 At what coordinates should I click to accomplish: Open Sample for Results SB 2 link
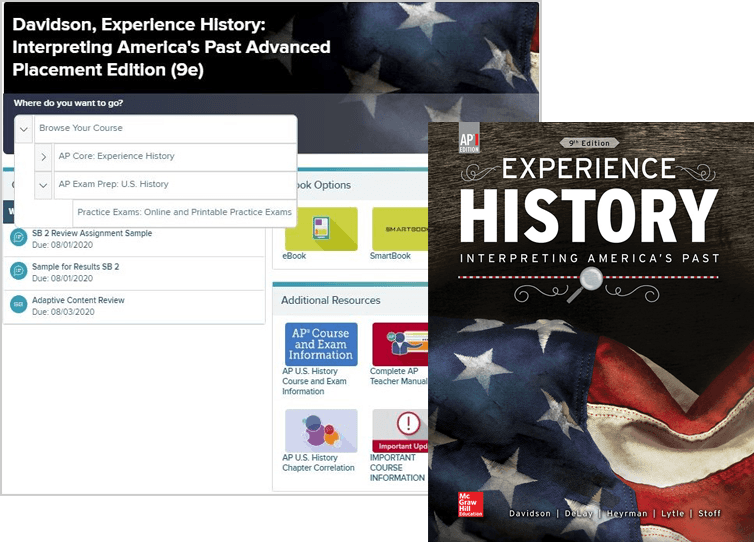75,266
